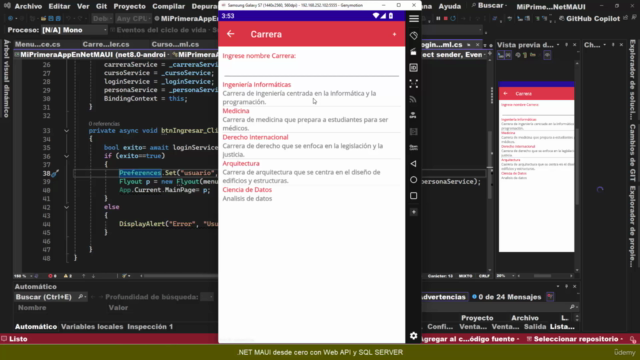Open Cambios de GIT side tab
This screenshot has height=360, width=640.
[x=632, y=153]
